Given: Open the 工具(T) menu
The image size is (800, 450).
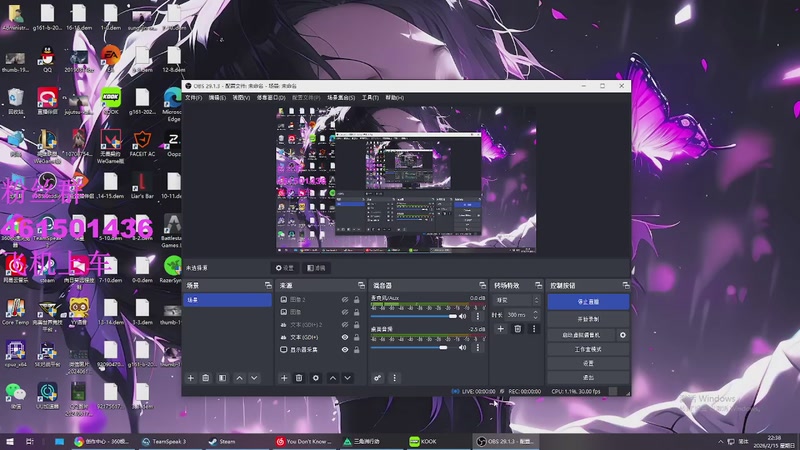Looking at the screenshot, I should (x=370, y=97).
